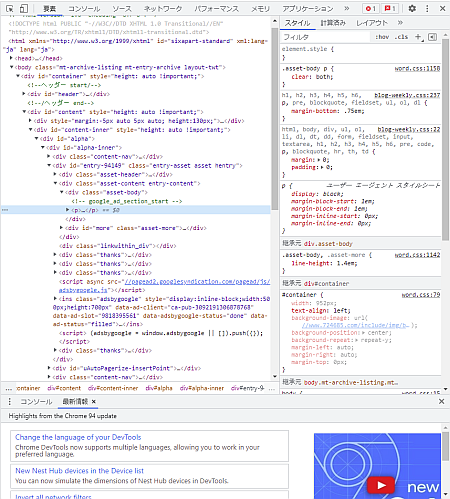Open the background-image URL link
This screenshot has width=450, height=499.
pos(356,325)
